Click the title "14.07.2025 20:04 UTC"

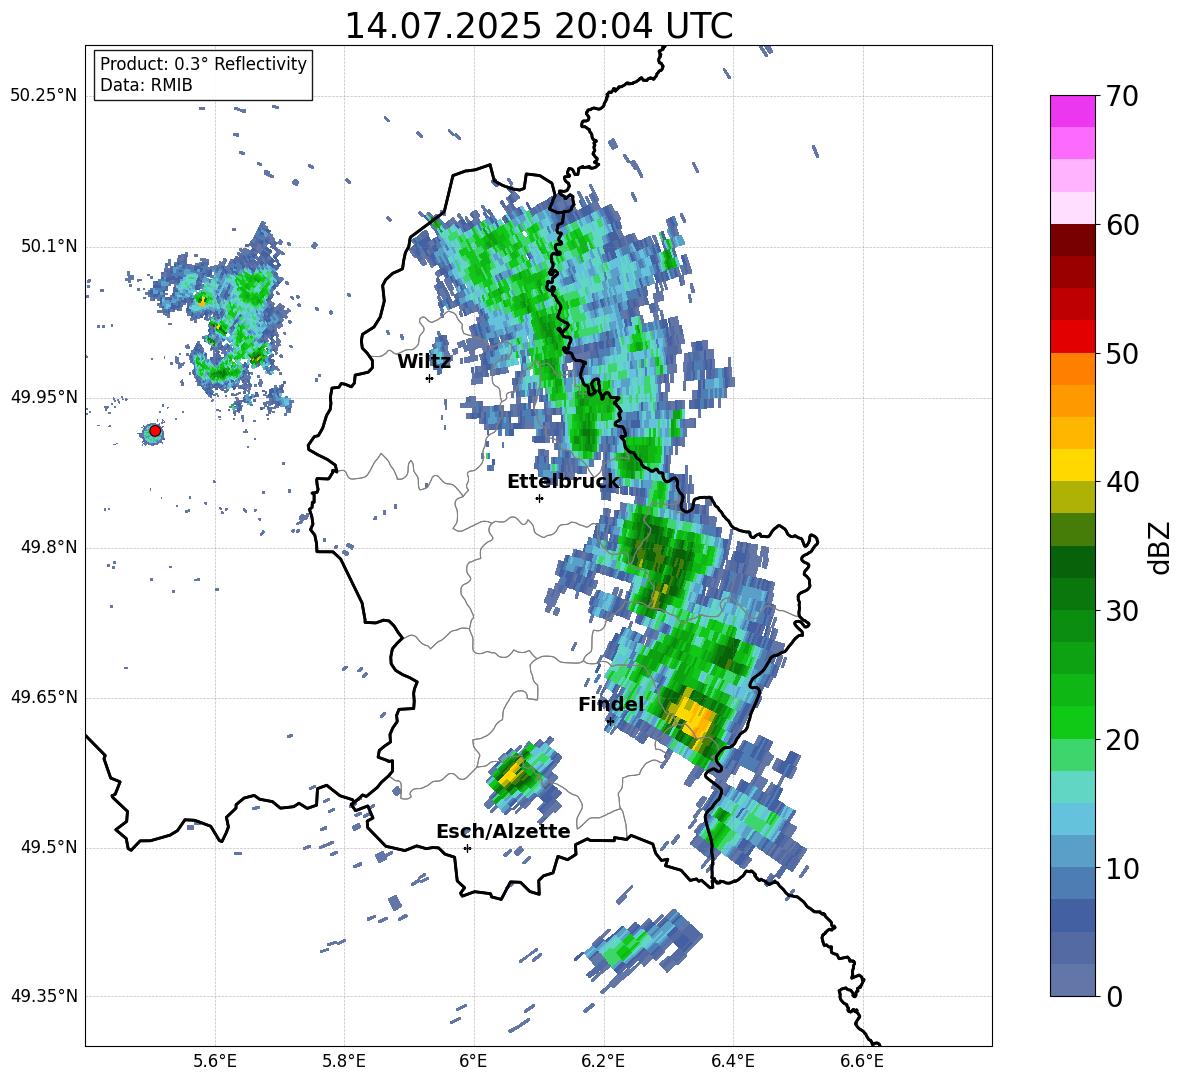coord(538,26)
